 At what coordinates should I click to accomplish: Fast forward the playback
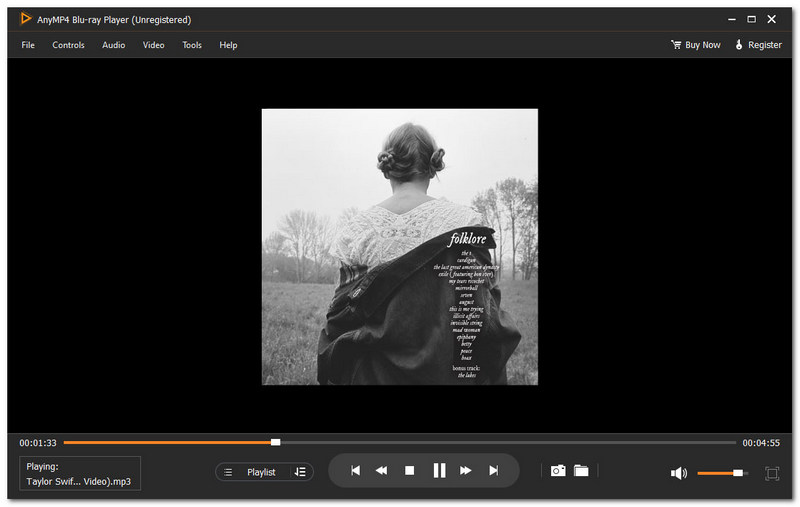pos(465,470)
